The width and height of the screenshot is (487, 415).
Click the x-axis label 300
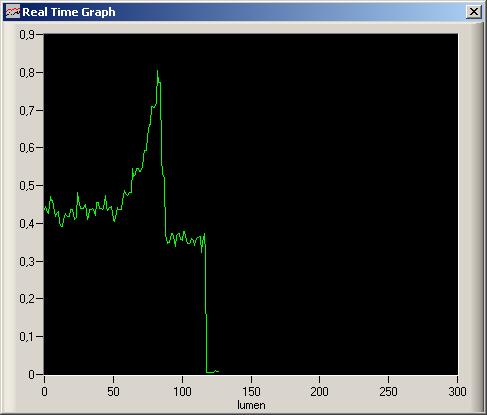point(457,392)
